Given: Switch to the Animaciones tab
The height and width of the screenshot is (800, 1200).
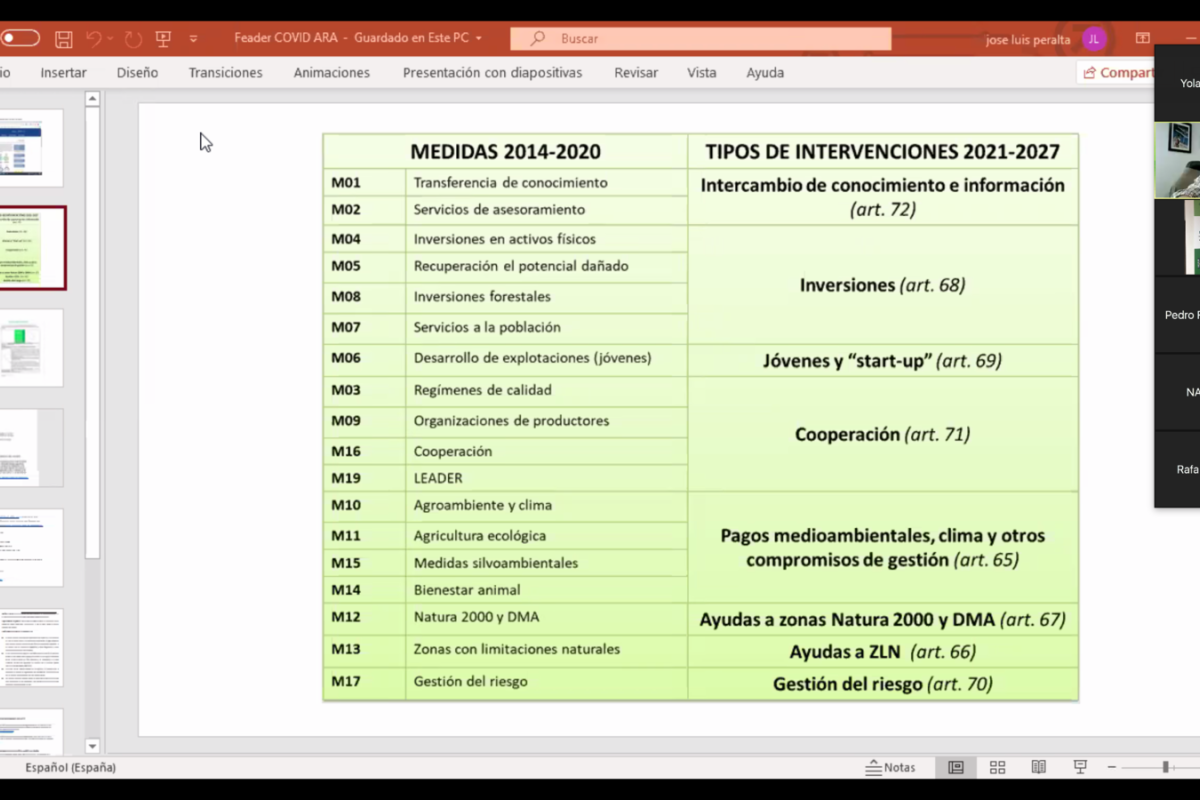Looking at the screenshot, I should click(x=331, y=72).
